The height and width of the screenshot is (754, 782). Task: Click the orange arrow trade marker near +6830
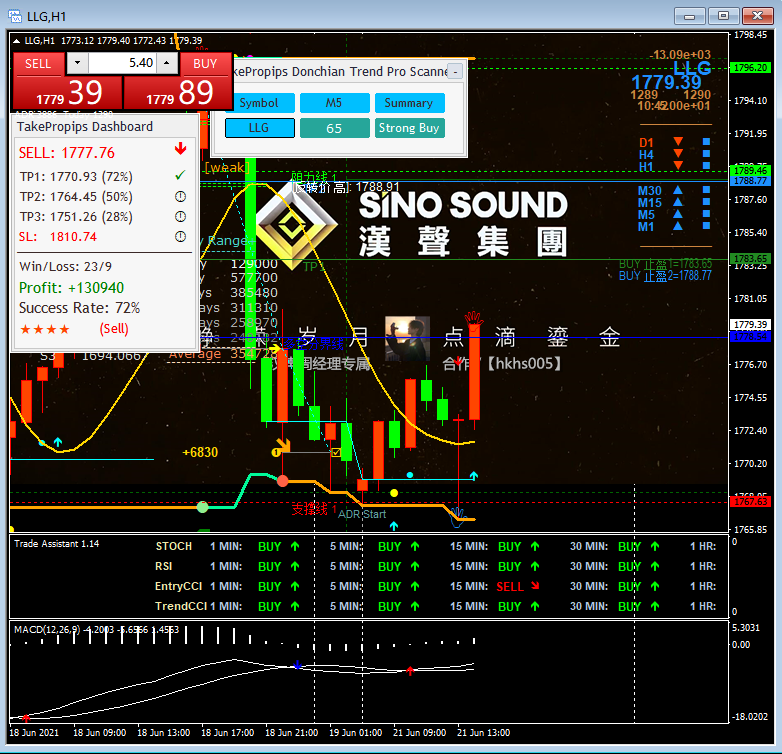pos(283,445)
